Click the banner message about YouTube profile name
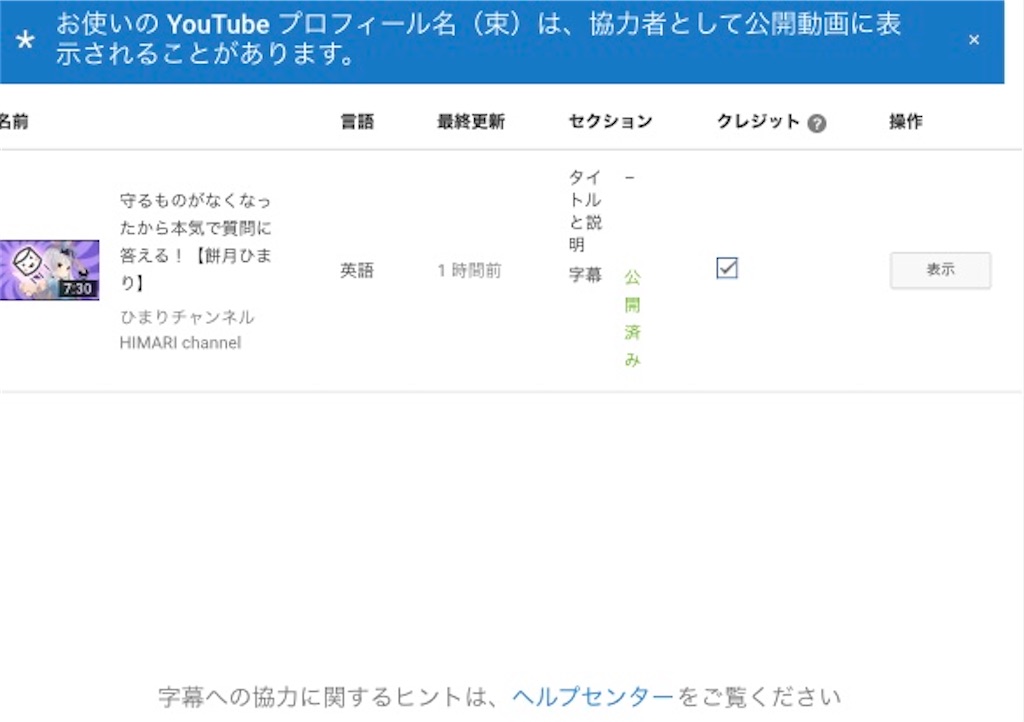 pos(478,39)
